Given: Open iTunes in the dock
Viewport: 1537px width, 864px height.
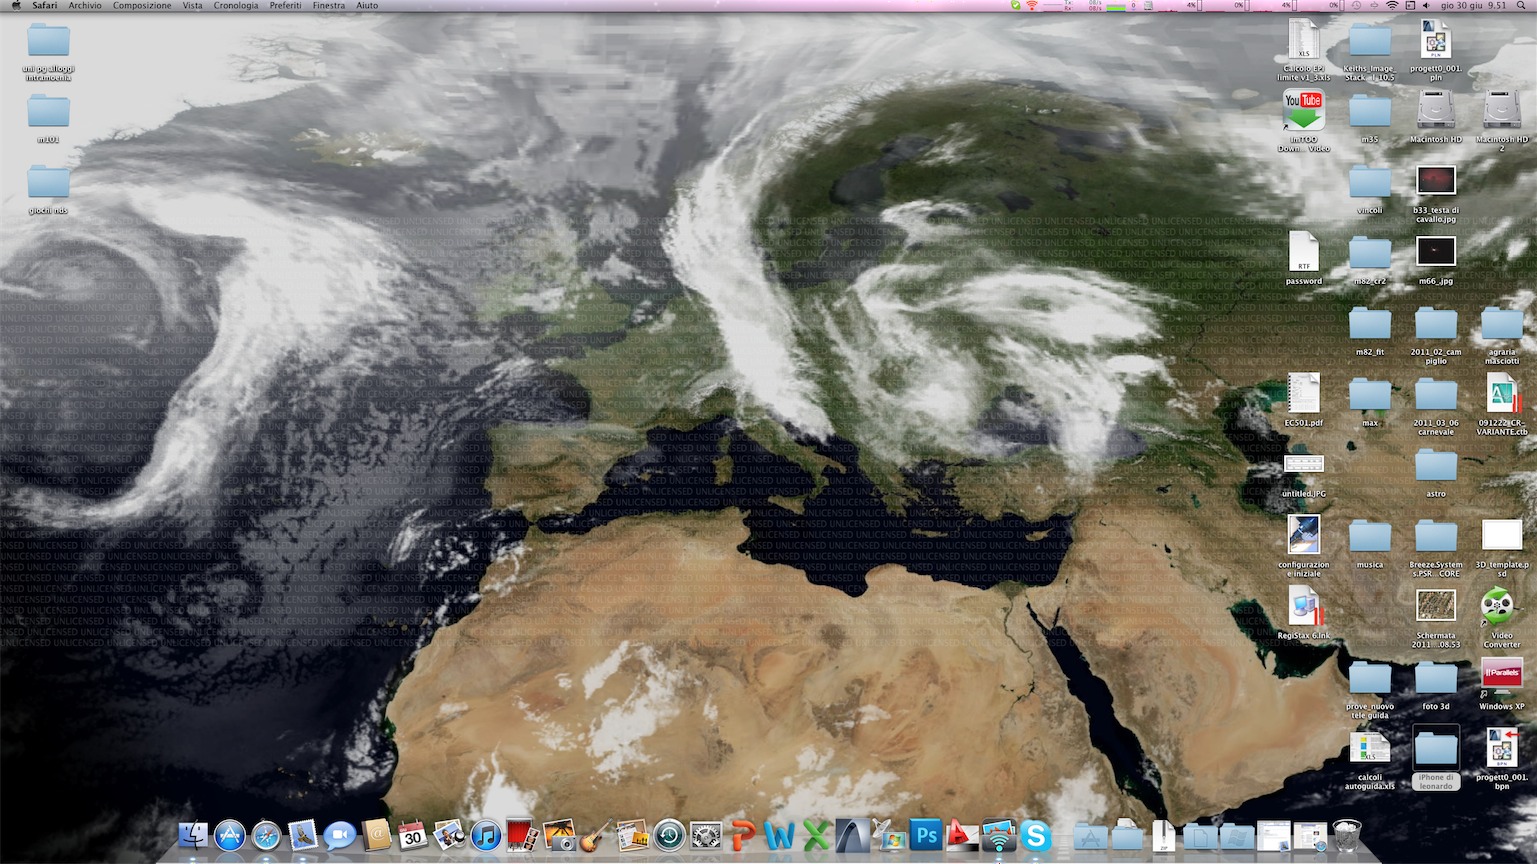Looking at the screenshot, I should point(486,835).
